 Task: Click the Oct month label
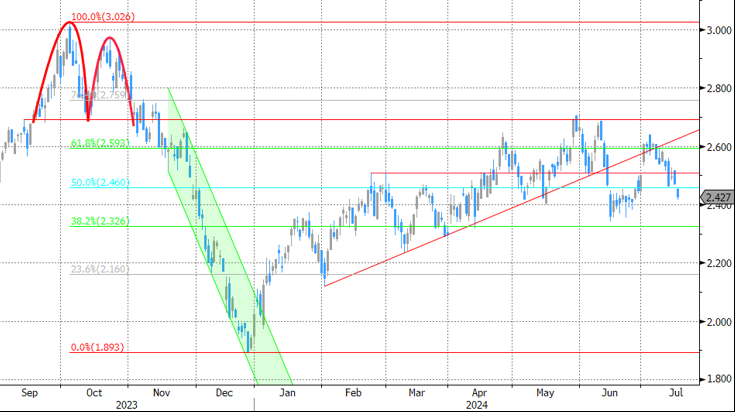coord(94,393)
